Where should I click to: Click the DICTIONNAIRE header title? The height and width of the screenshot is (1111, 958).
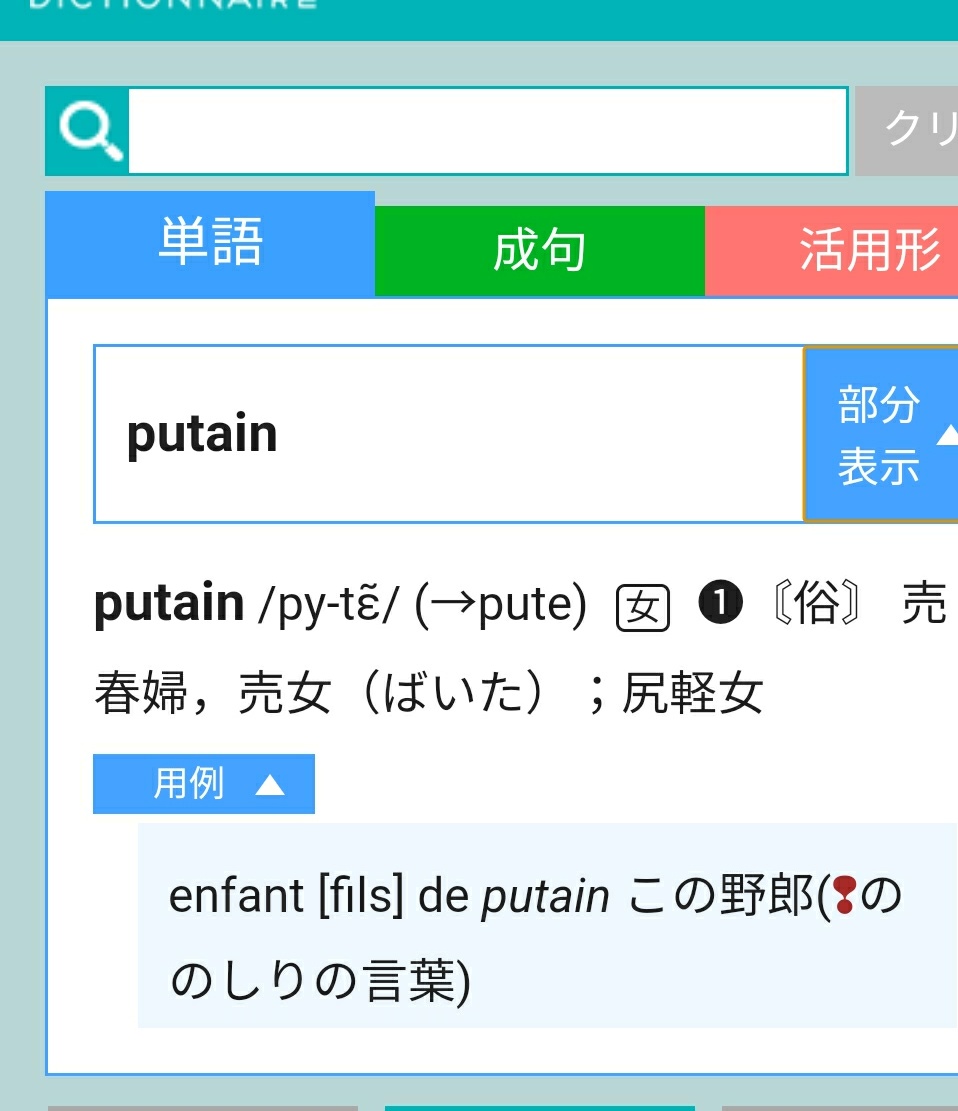pyautogui.click(x=170, y=4)
